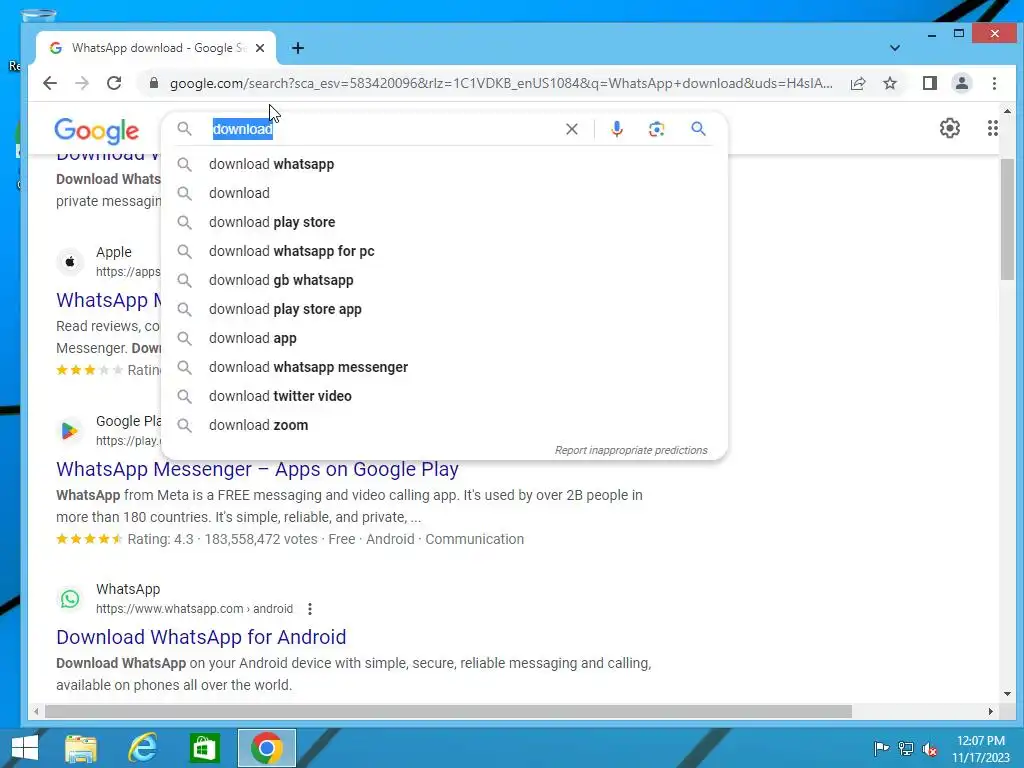
Task: Click the Apple favicon in results
Action: pos(70,262)
